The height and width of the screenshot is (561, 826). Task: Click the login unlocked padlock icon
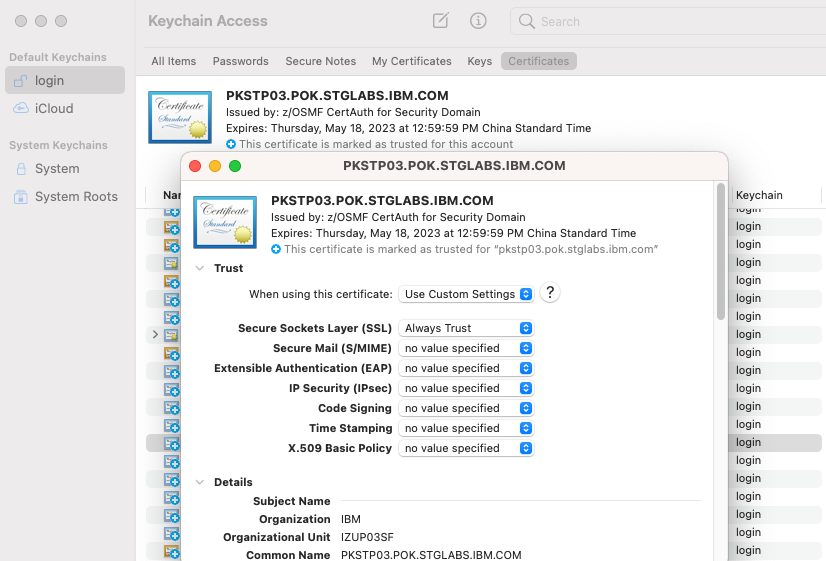tap(21, 81)
